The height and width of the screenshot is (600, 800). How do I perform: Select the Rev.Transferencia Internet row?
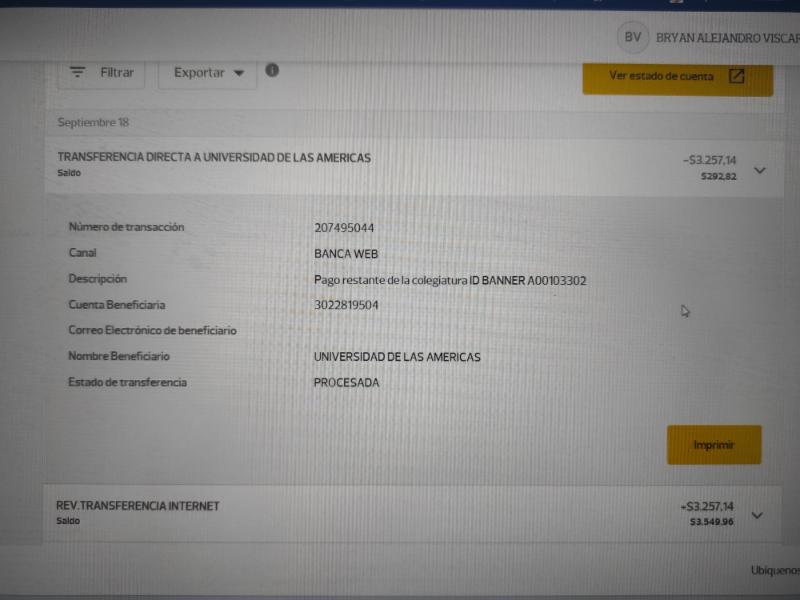click(x=412, y=513)
